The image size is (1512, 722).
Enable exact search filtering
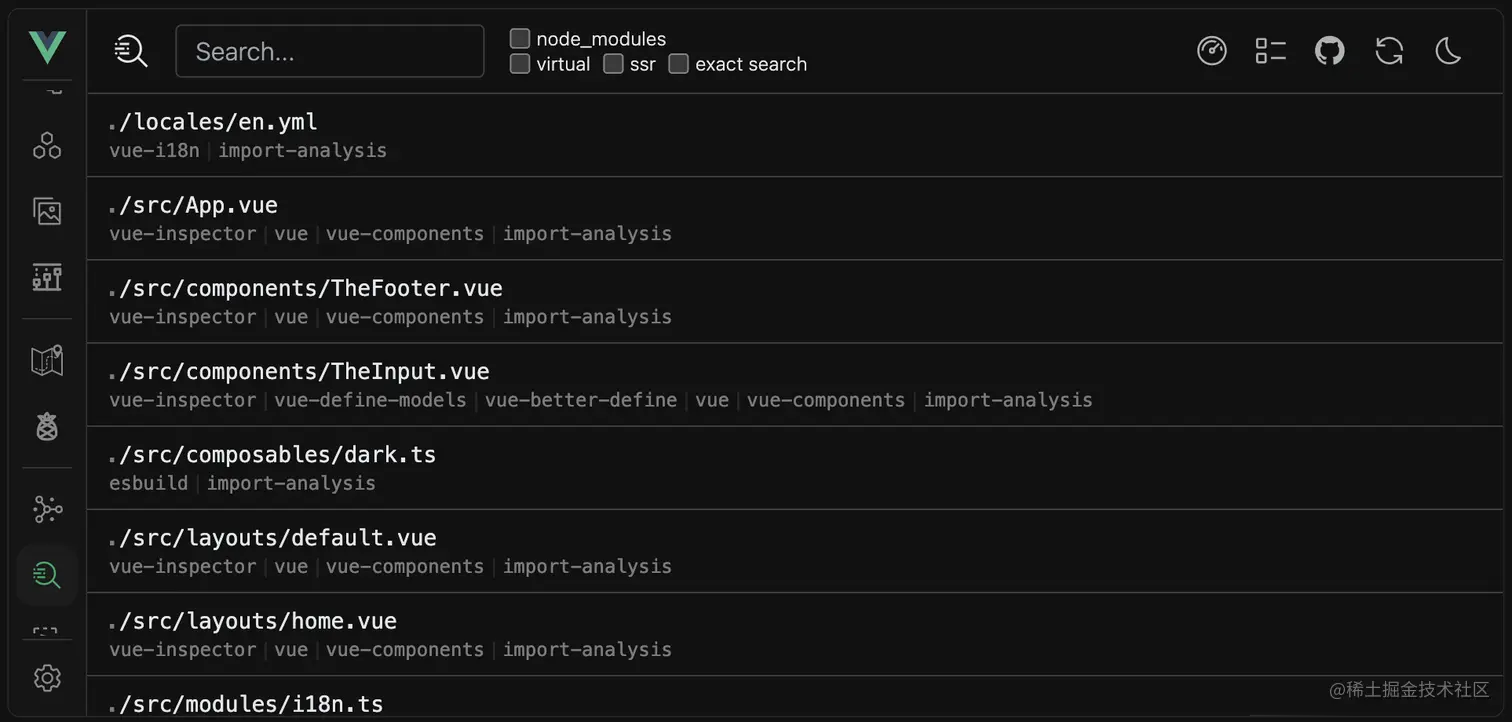coord(678,63)
